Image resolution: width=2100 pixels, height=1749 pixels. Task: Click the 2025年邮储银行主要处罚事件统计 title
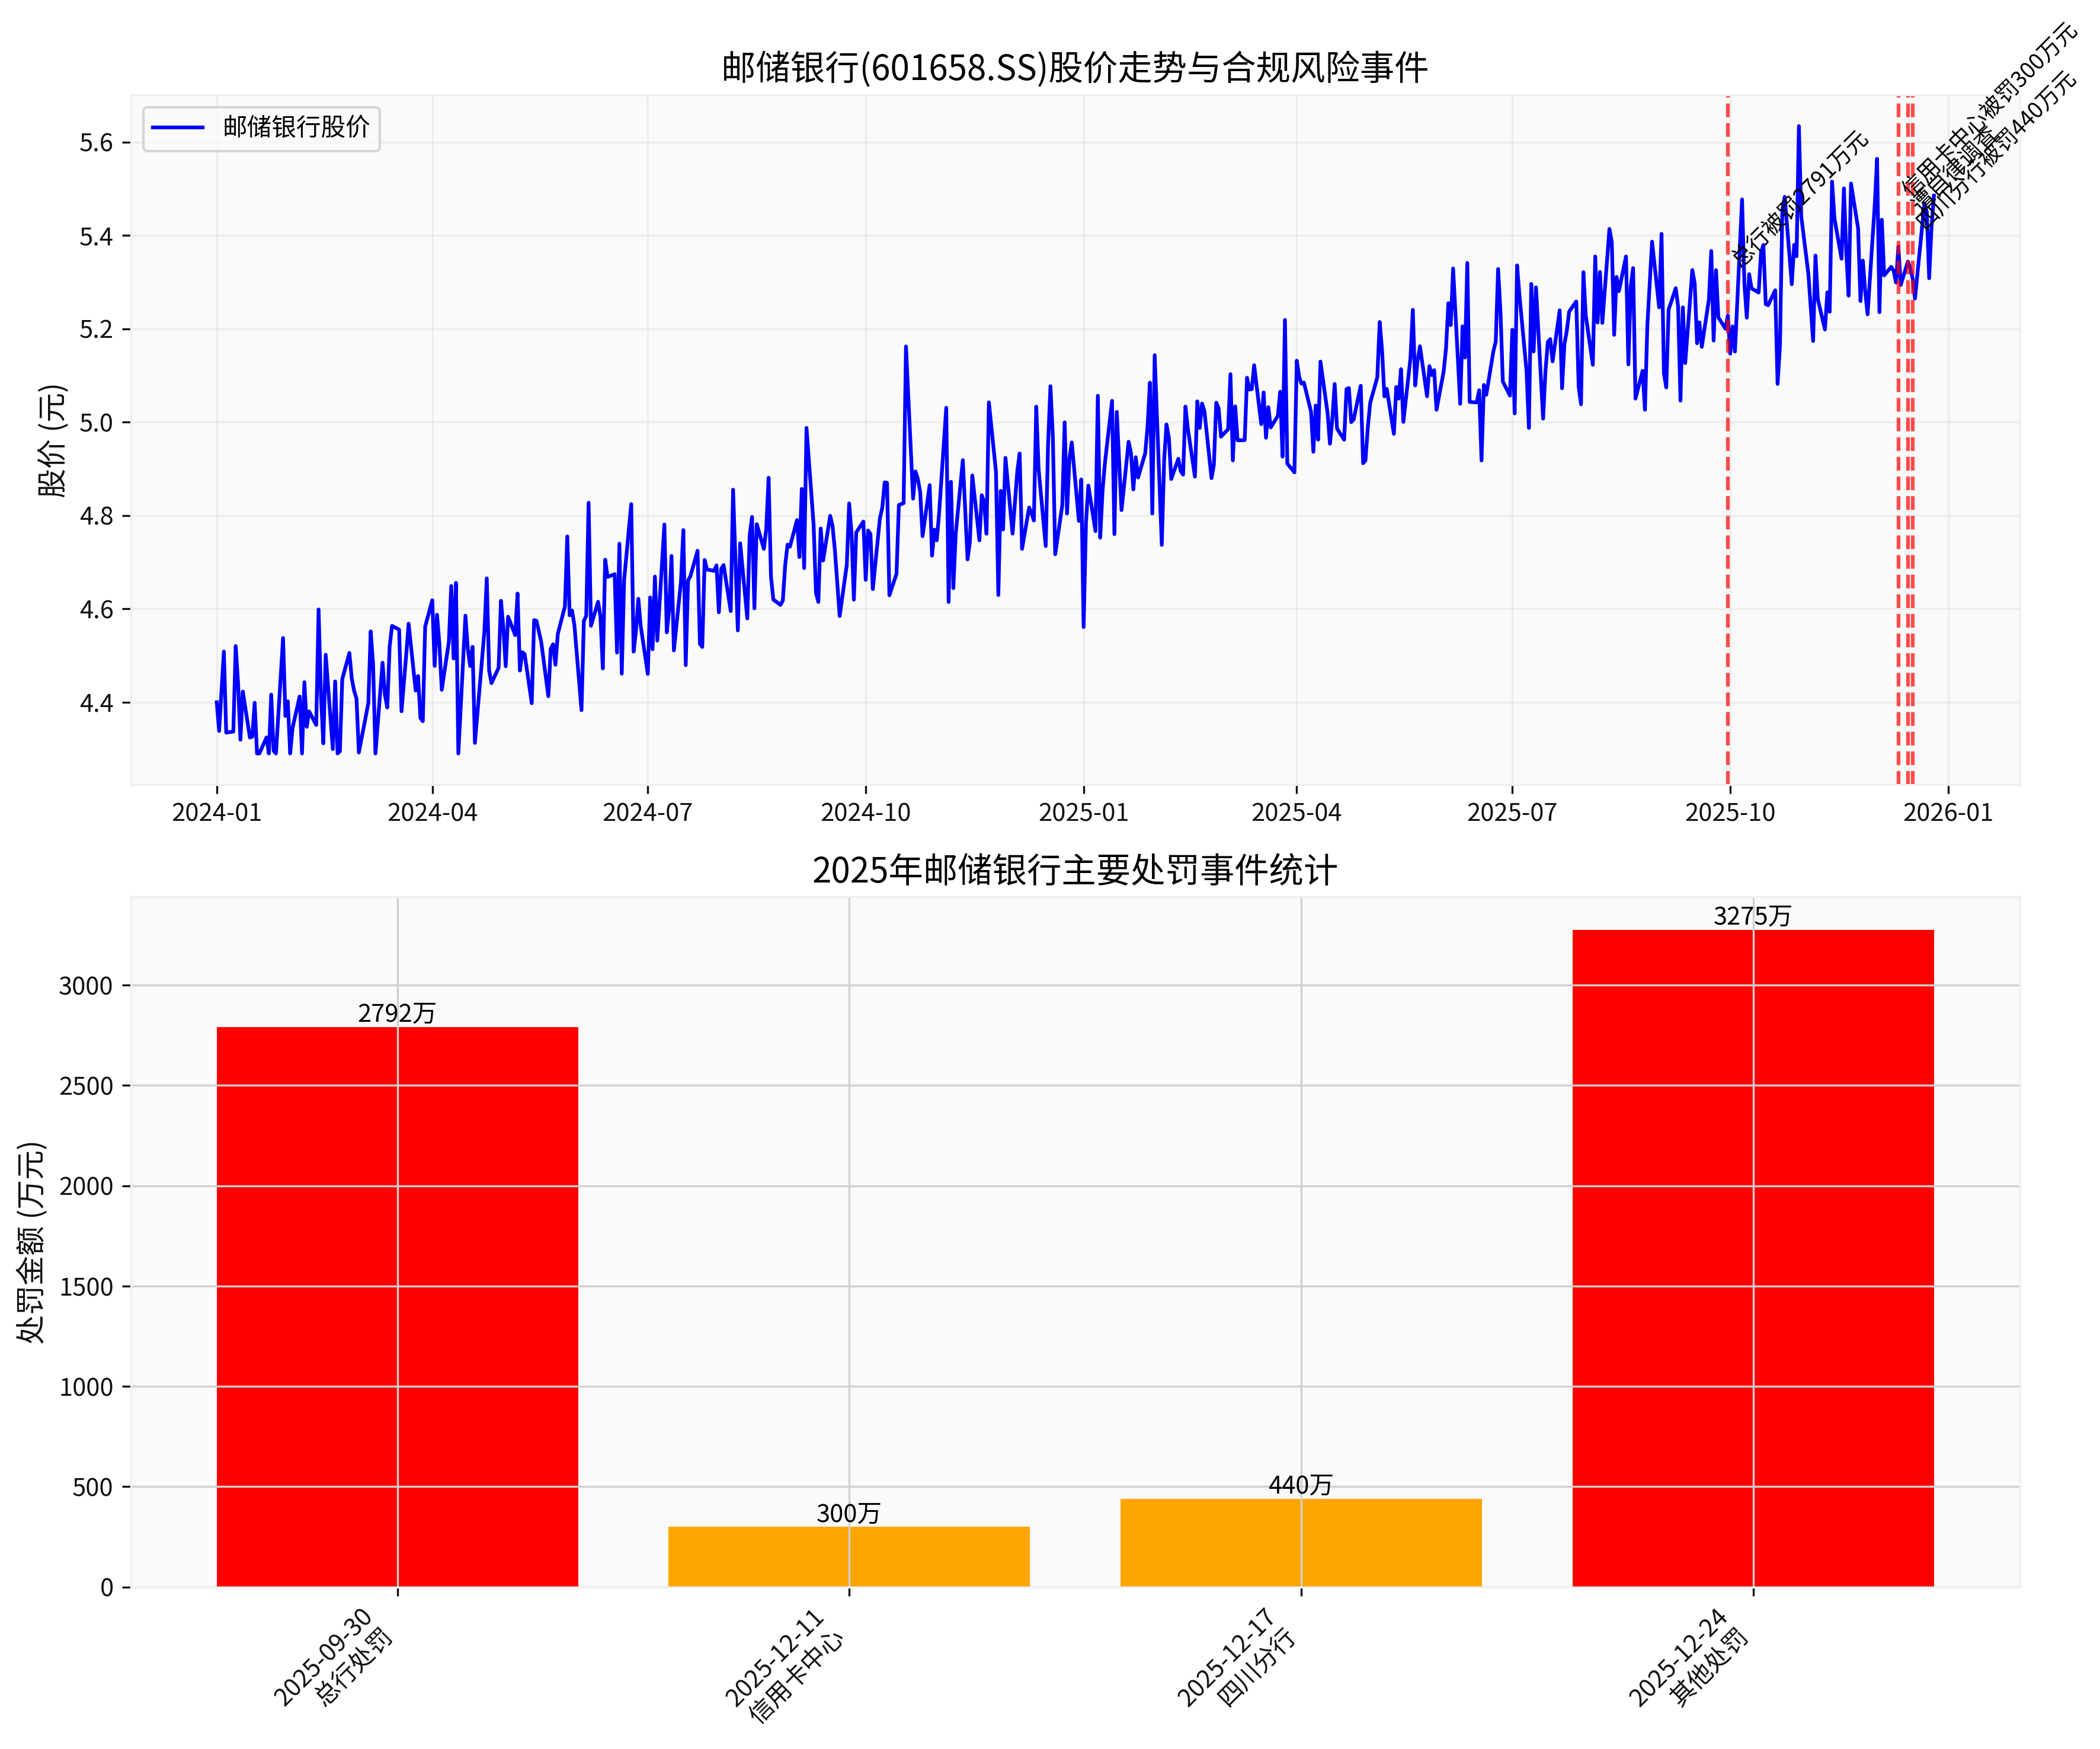(x=1074, y=870)
